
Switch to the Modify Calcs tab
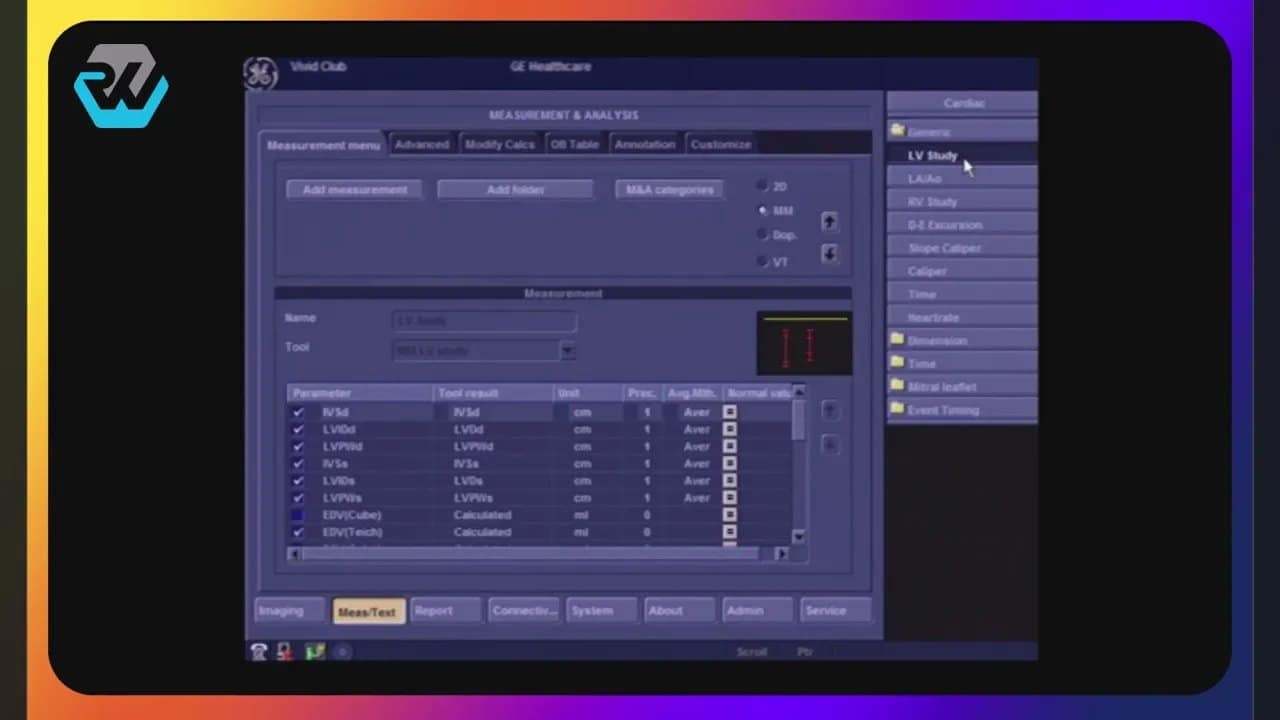pos(500,143)
